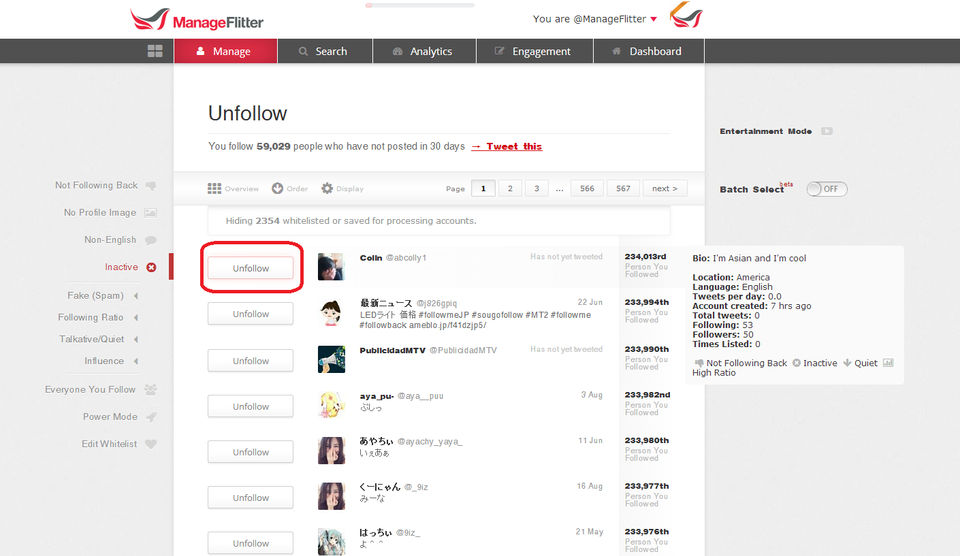Viewport: 960px width, 556px height.
Task: Click the Edit Whitelist heart icon
Action: click(151, 444)
